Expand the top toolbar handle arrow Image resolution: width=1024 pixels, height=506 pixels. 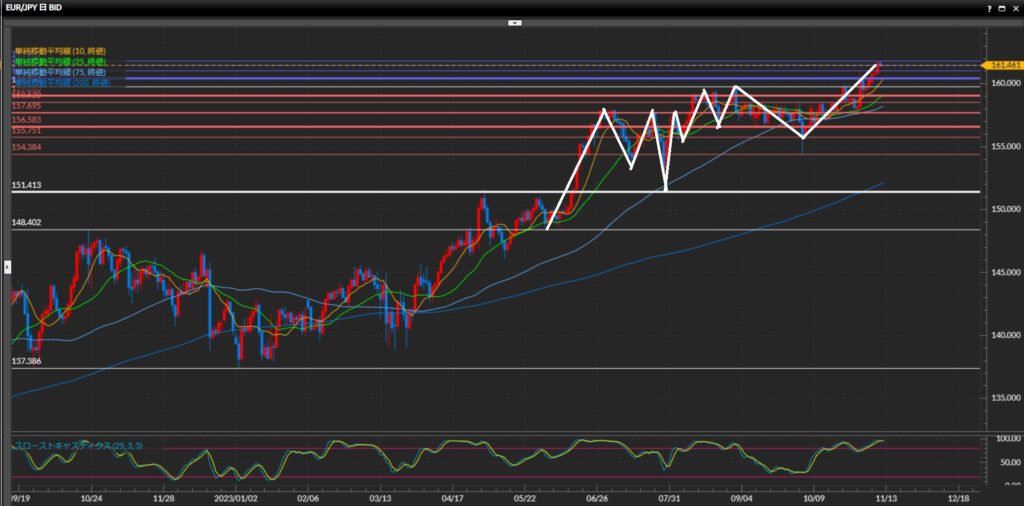pos(514,21)
